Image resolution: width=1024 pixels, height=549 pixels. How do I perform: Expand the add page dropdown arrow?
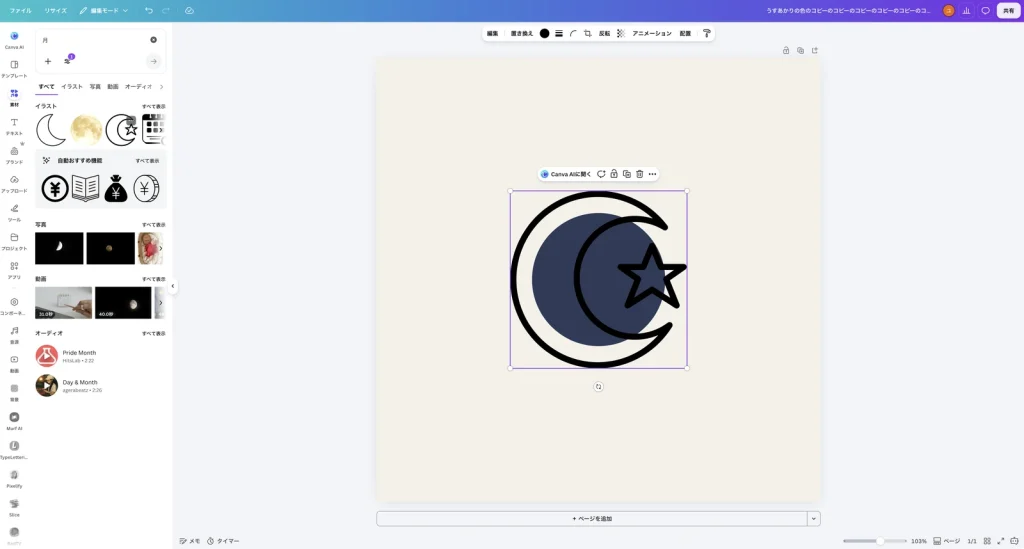[814, 518]
